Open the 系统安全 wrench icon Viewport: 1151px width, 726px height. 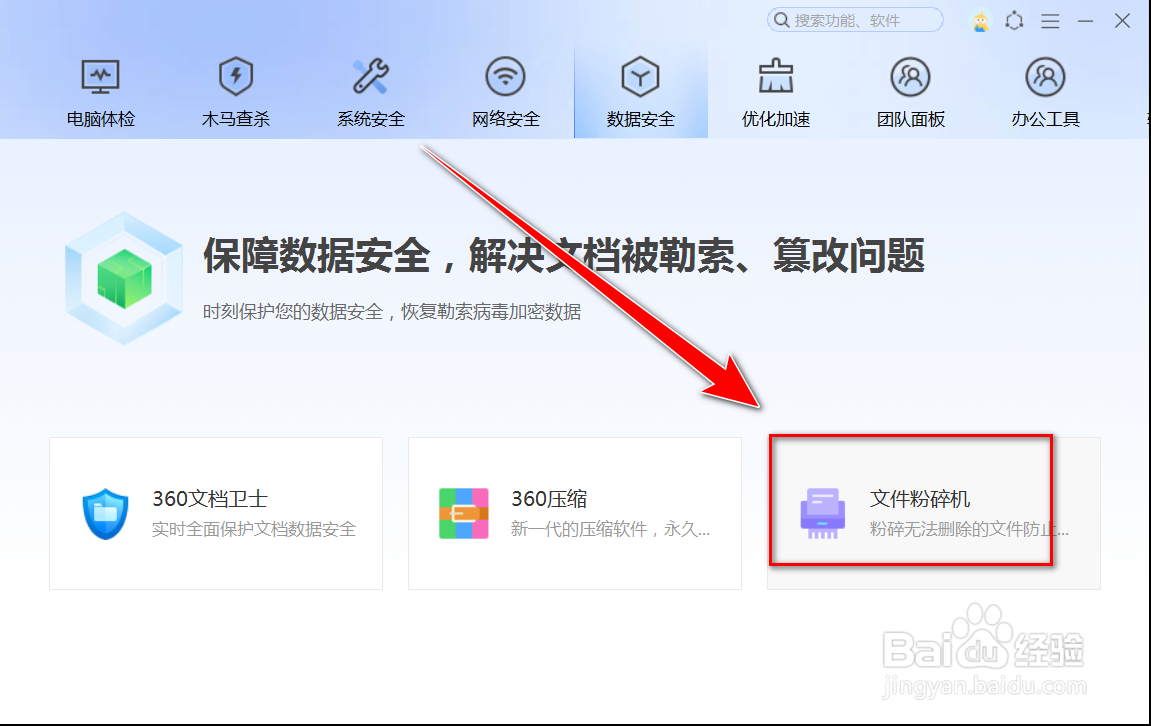(x=371, y=76)
